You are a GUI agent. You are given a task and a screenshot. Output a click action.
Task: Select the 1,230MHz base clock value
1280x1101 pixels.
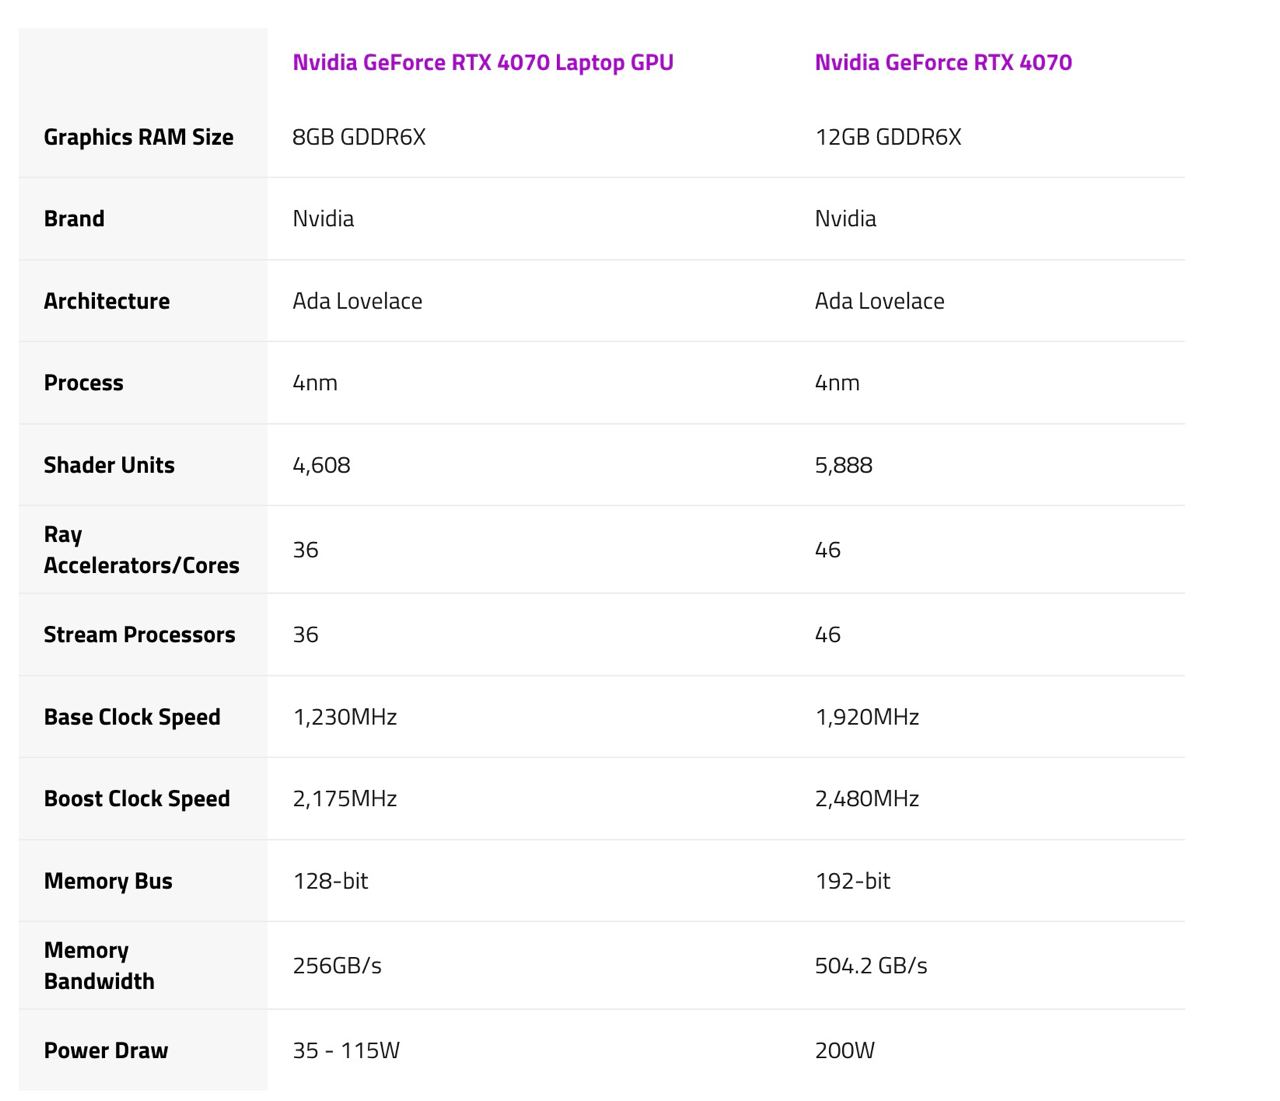click(x=345, y=717)
